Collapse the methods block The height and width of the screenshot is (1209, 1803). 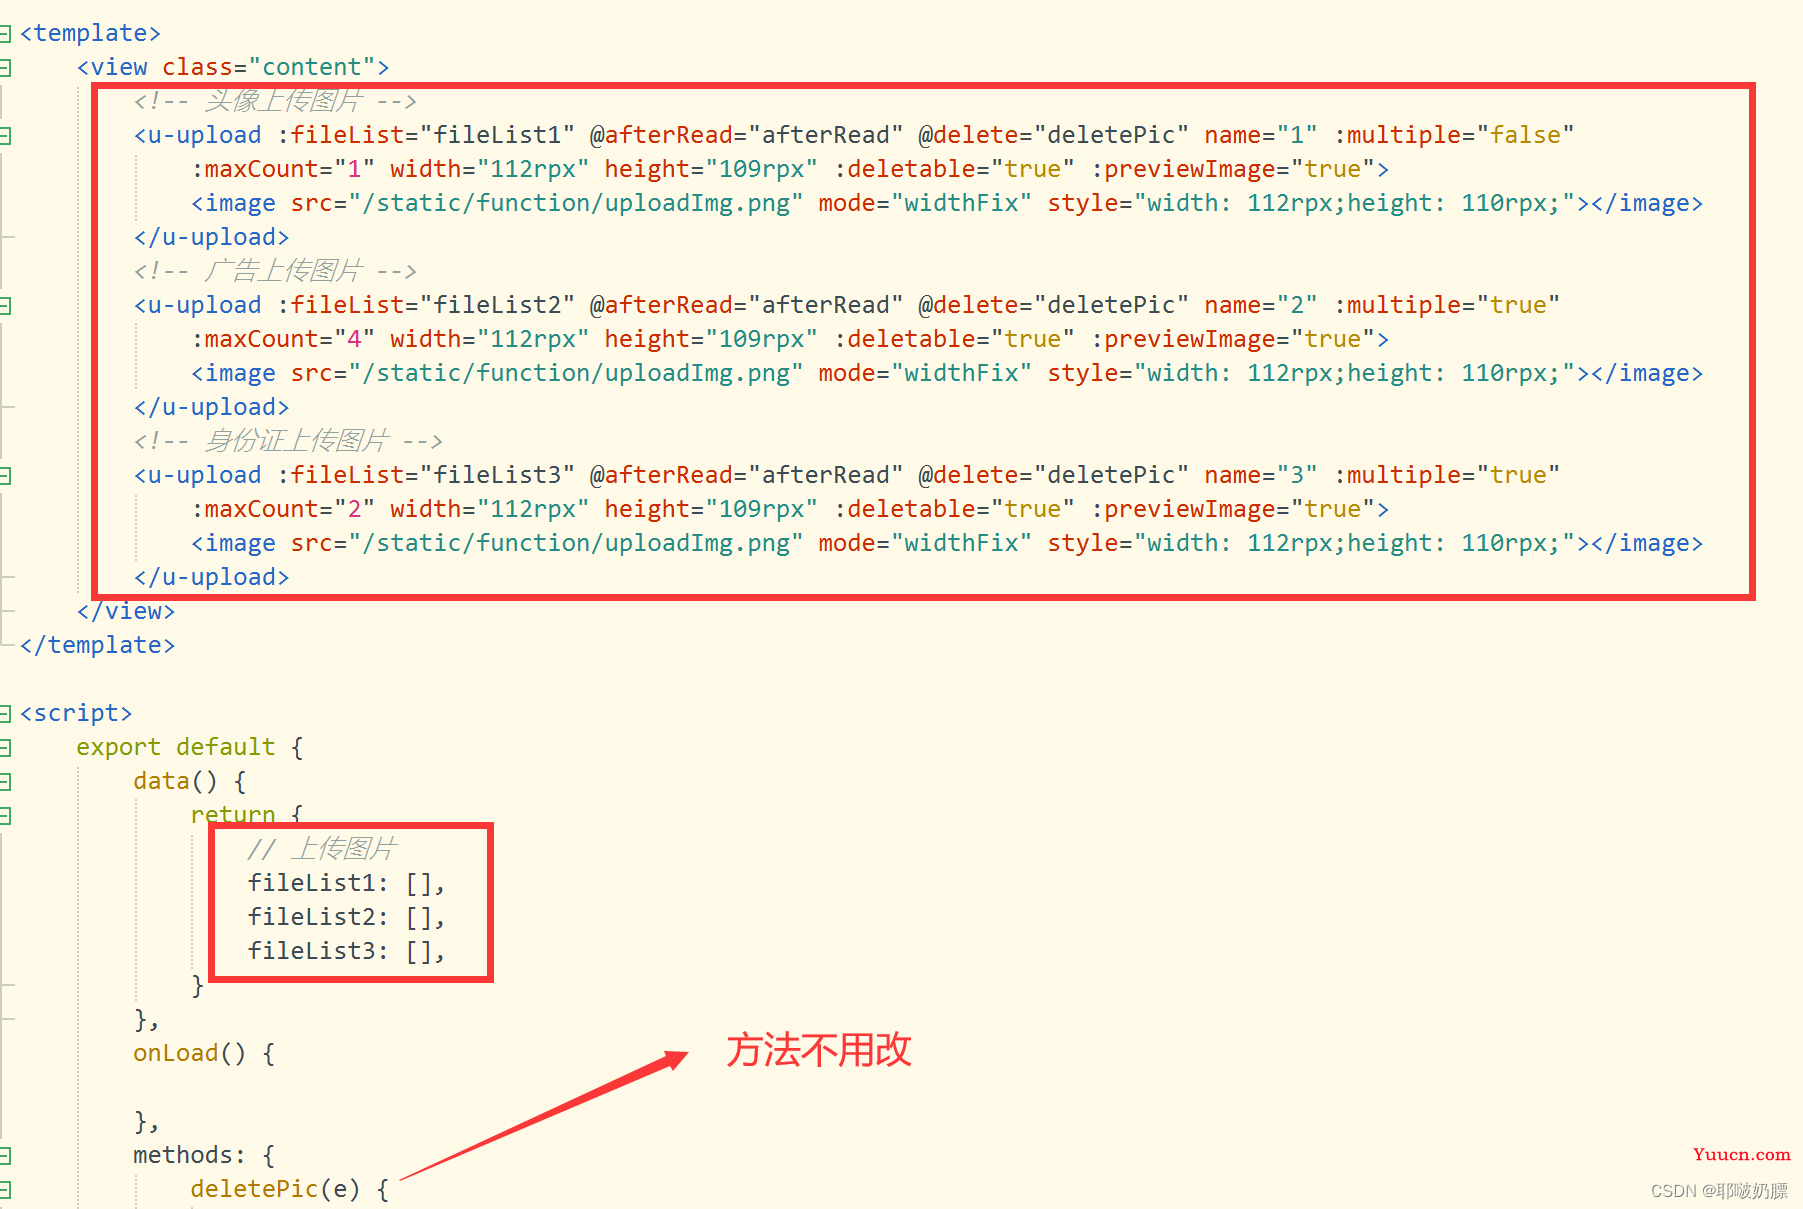[x=5, y=1156]
